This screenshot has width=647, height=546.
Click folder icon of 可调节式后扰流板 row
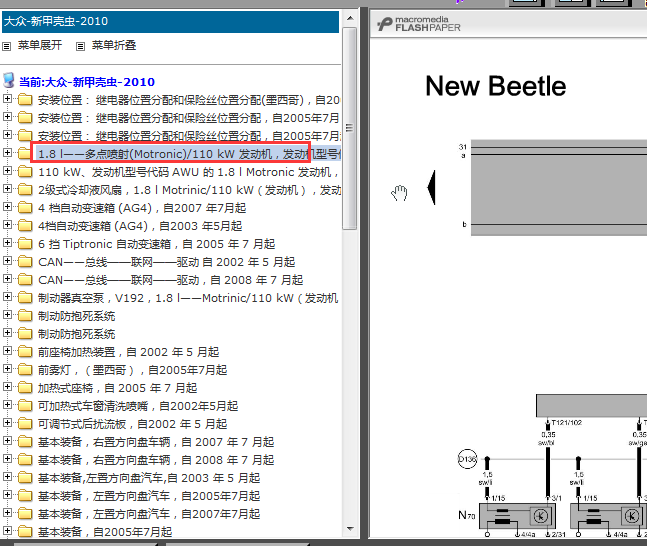[25, 423]
